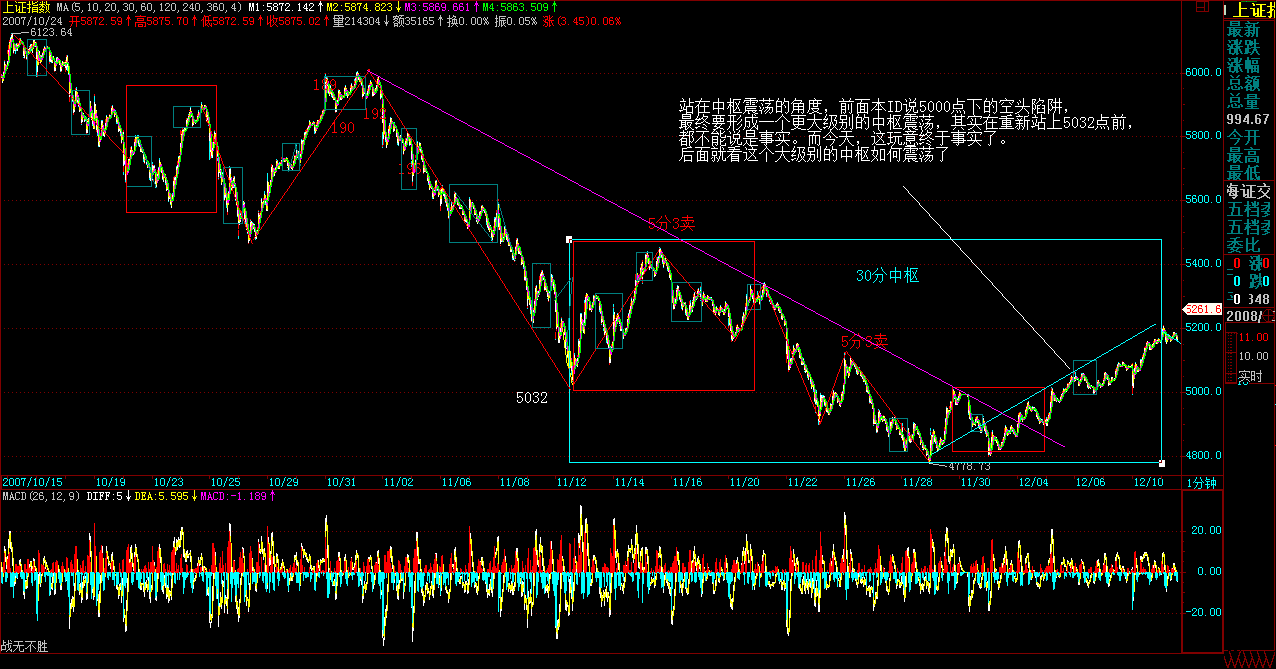
Task: Select the white rectangle's bottom-right handle
Action: point(1161,462)
